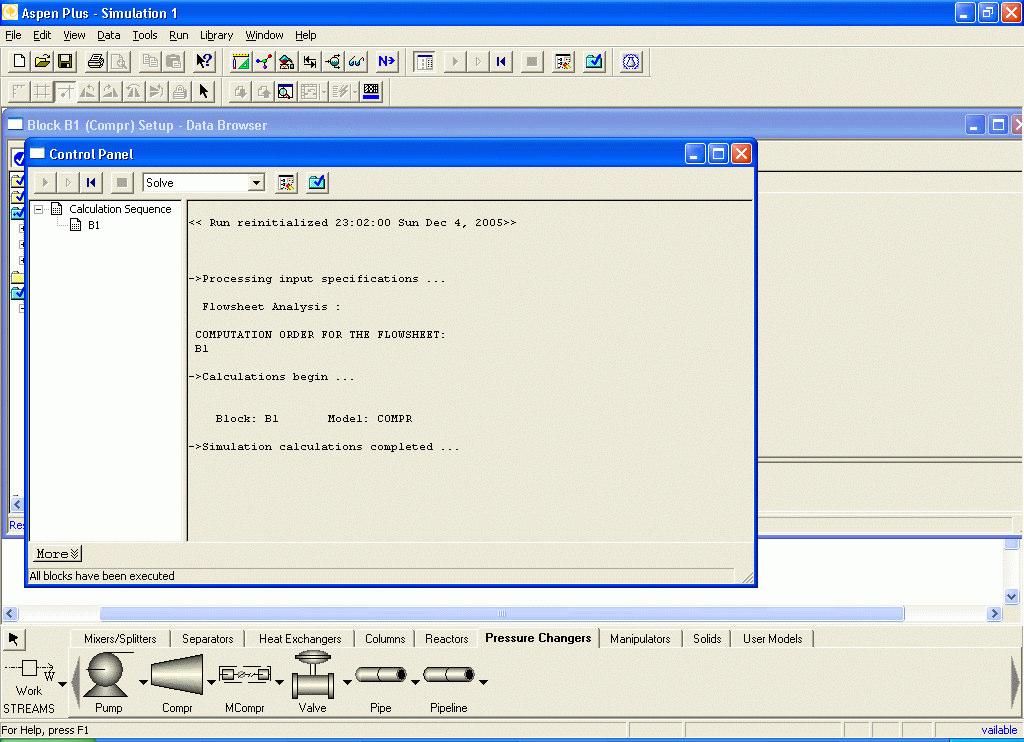
Task: Click the horizontal scrollbar left arrow
Action: point(10,613)
